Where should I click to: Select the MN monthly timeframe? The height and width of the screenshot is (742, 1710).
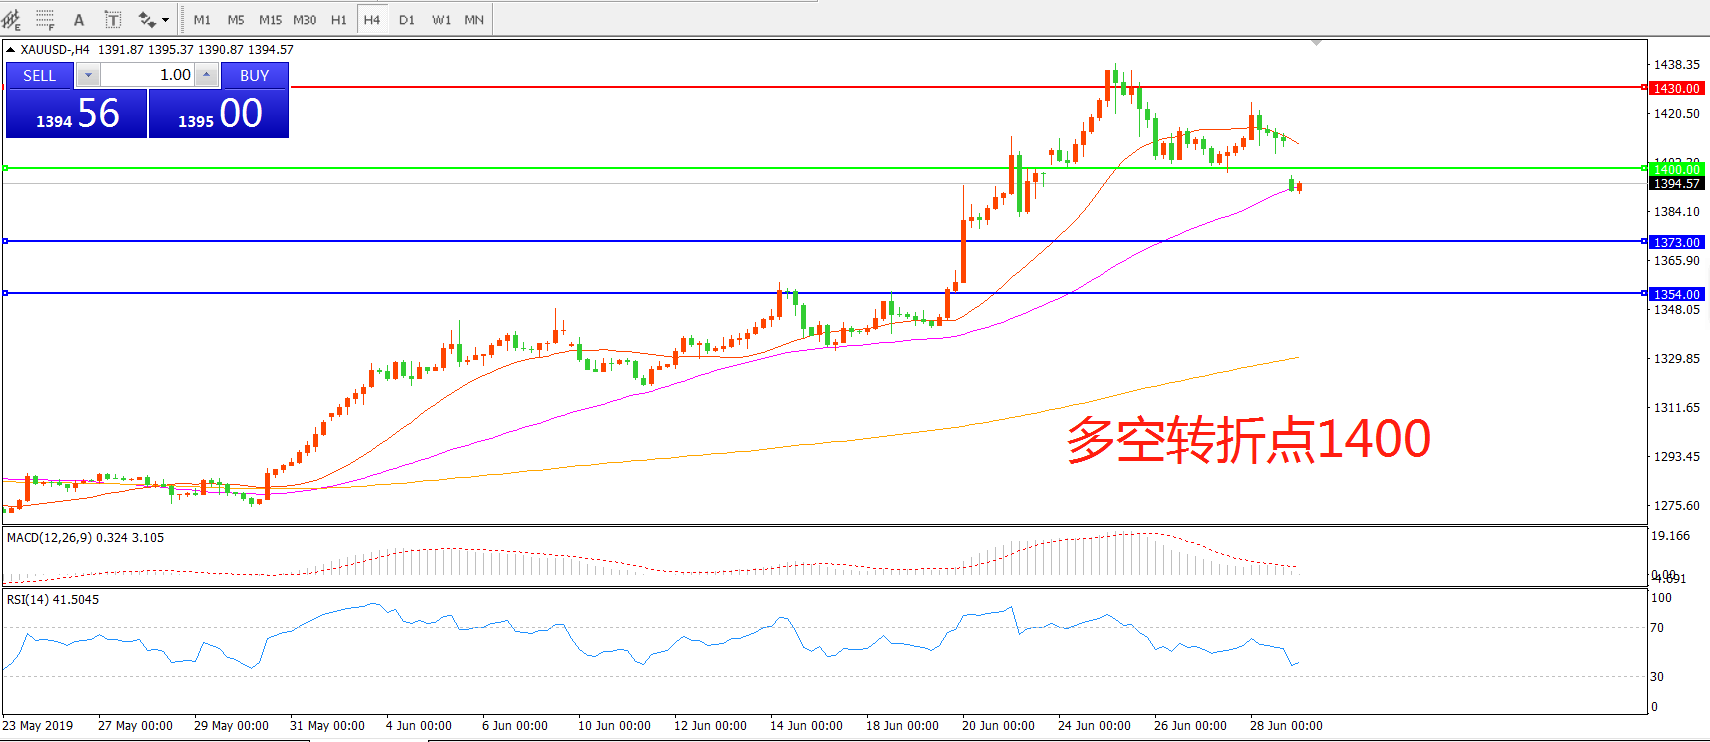coord(474,20)
